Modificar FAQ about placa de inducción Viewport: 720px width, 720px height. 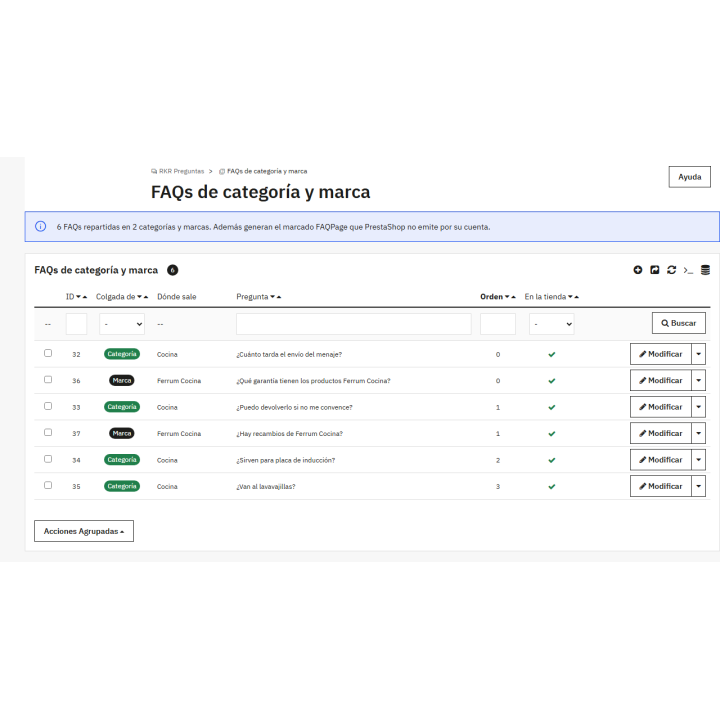[661, 460]
